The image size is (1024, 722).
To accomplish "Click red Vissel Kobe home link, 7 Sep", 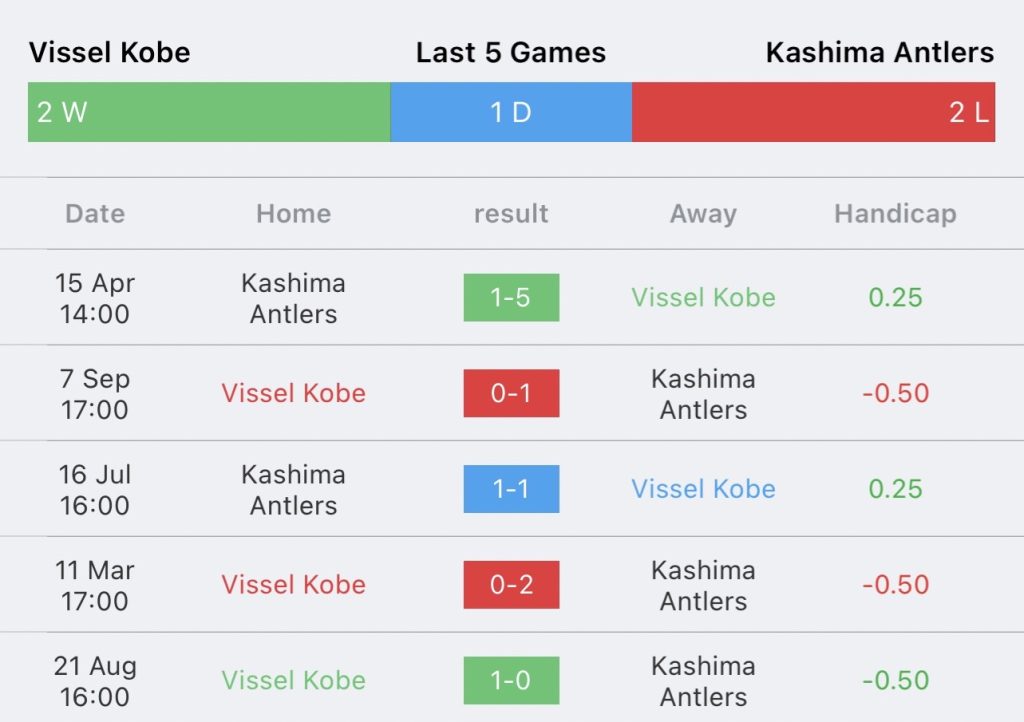I will [294, 393].
